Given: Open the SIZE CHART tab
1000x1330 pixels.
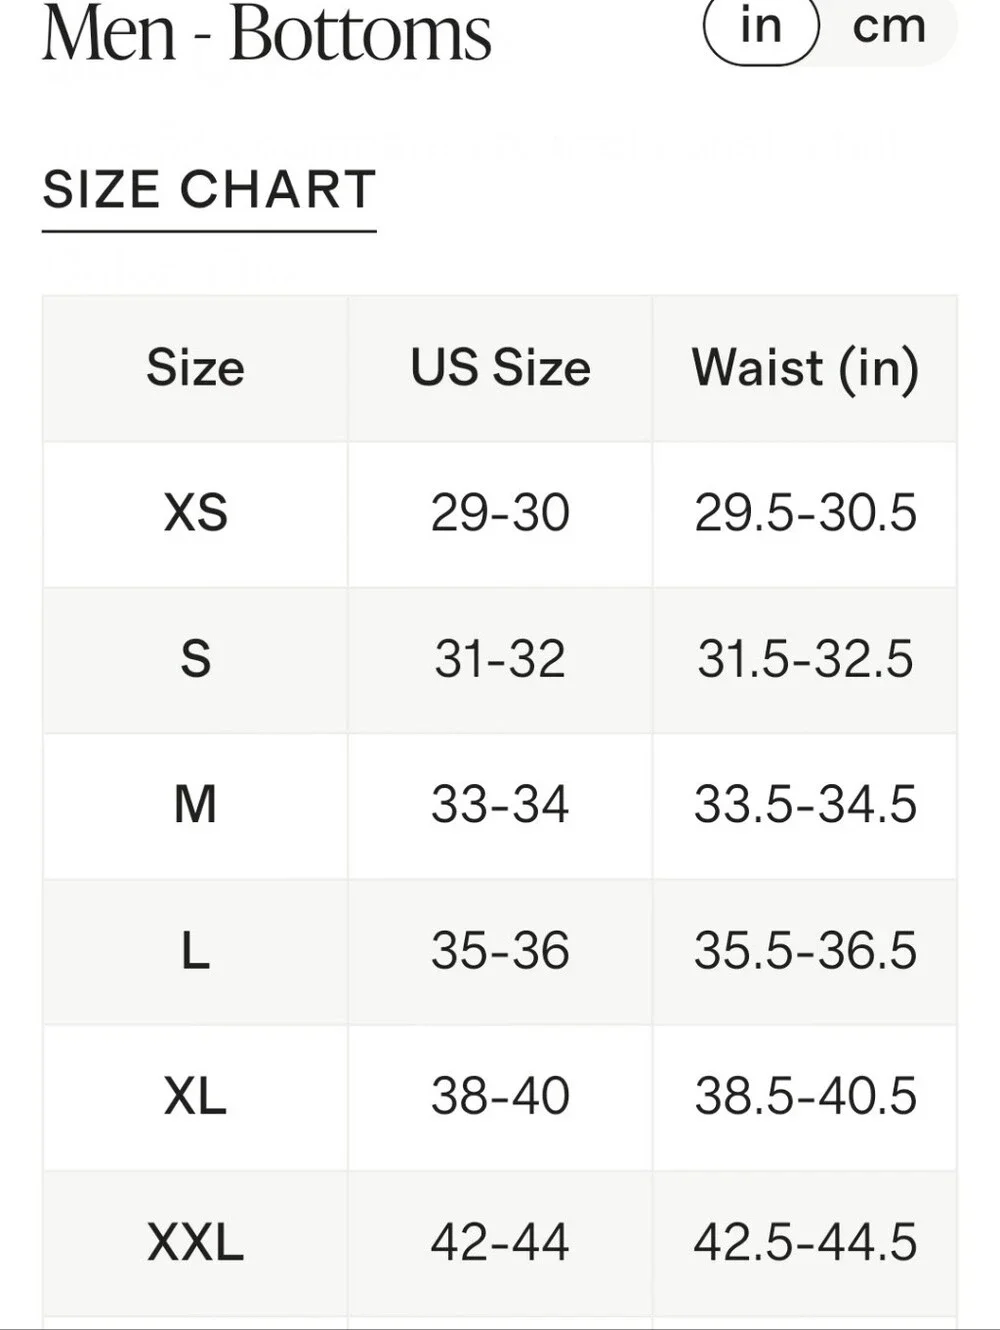Looking at the screenshot, I should coord(209,190).
